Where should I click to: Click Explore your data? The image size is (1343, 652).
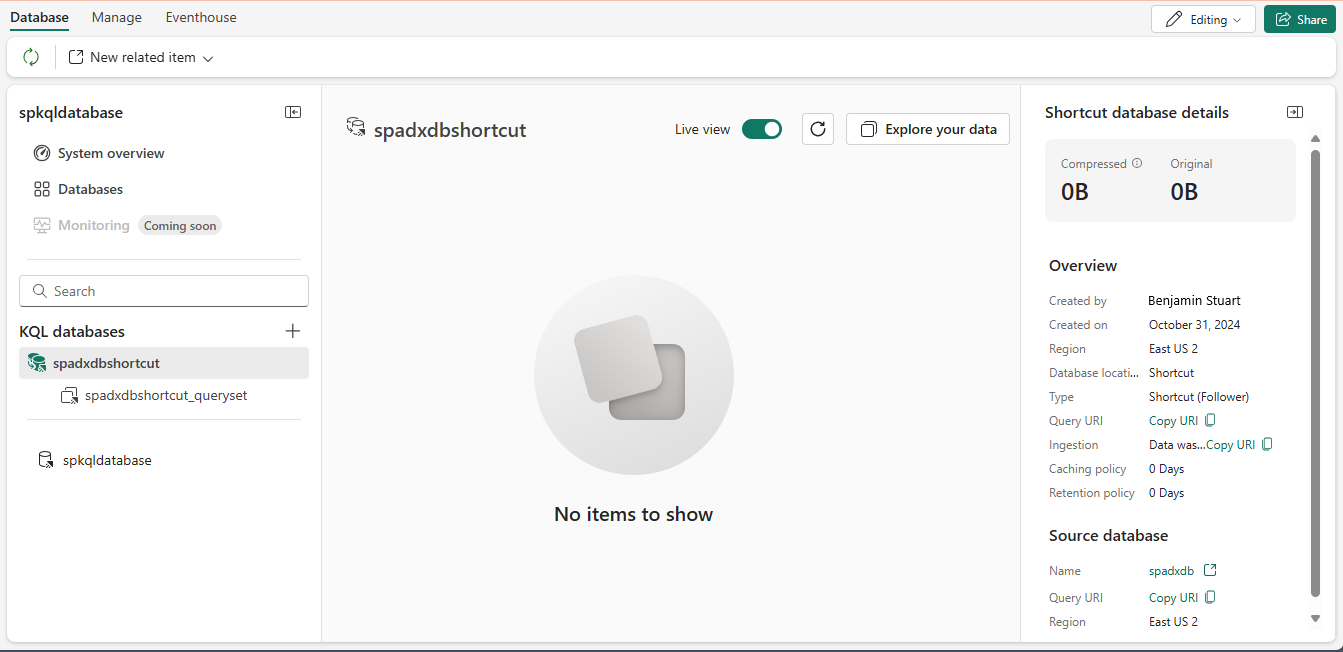point(927,129)
